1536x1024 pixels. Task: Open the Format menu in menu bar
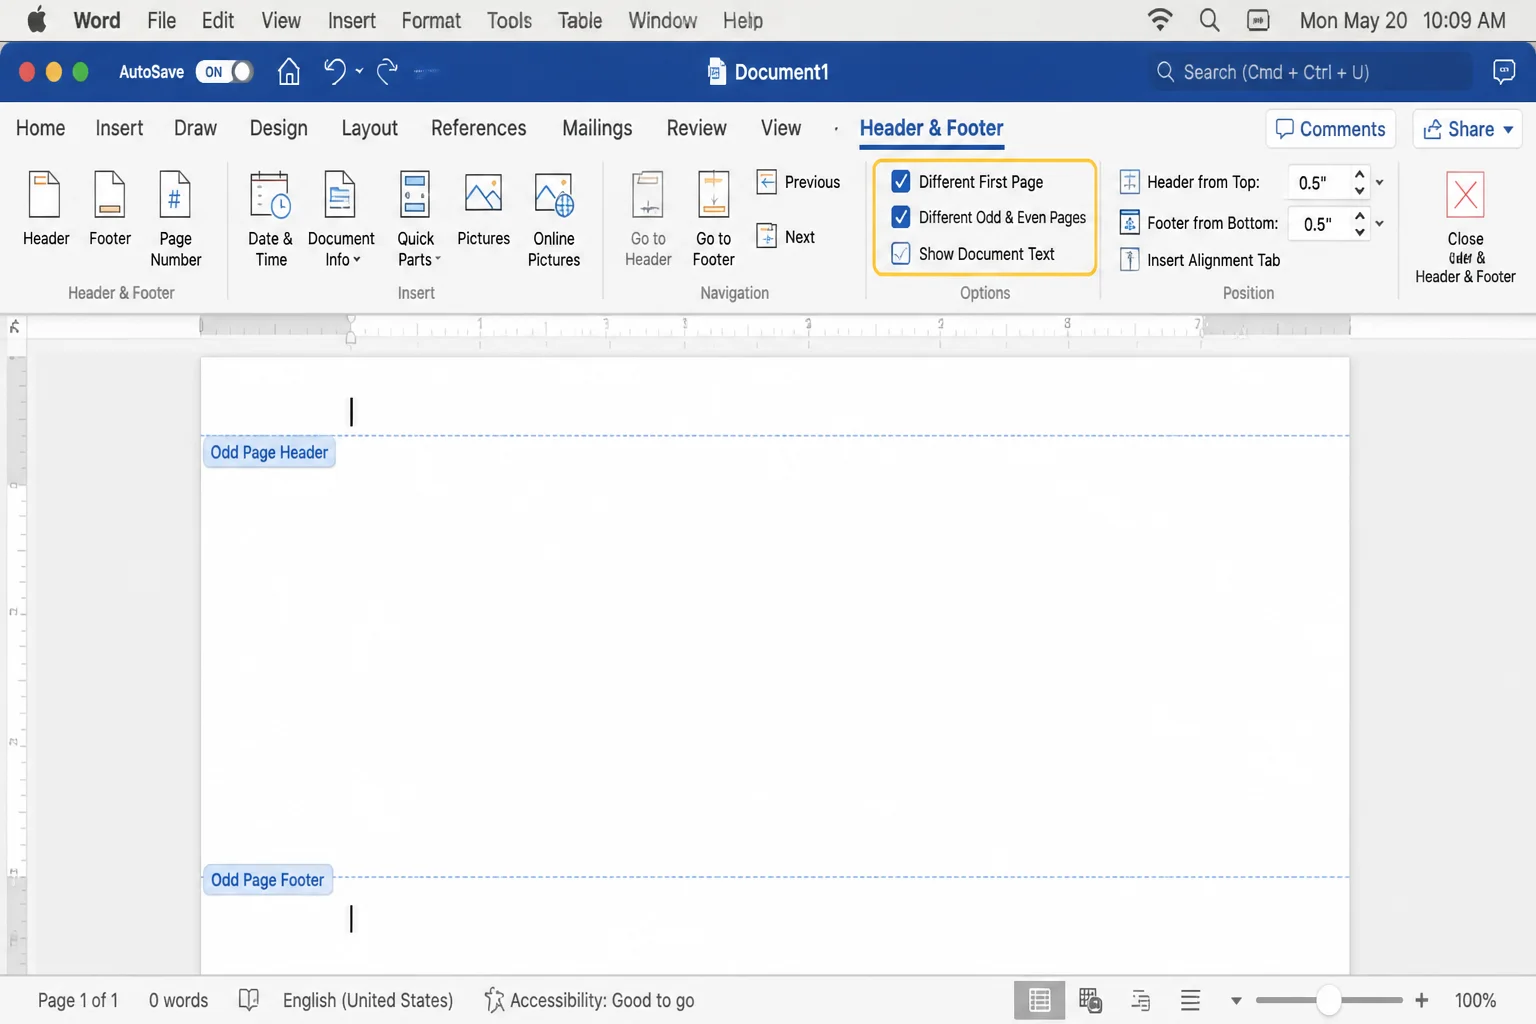pos(431,20)
